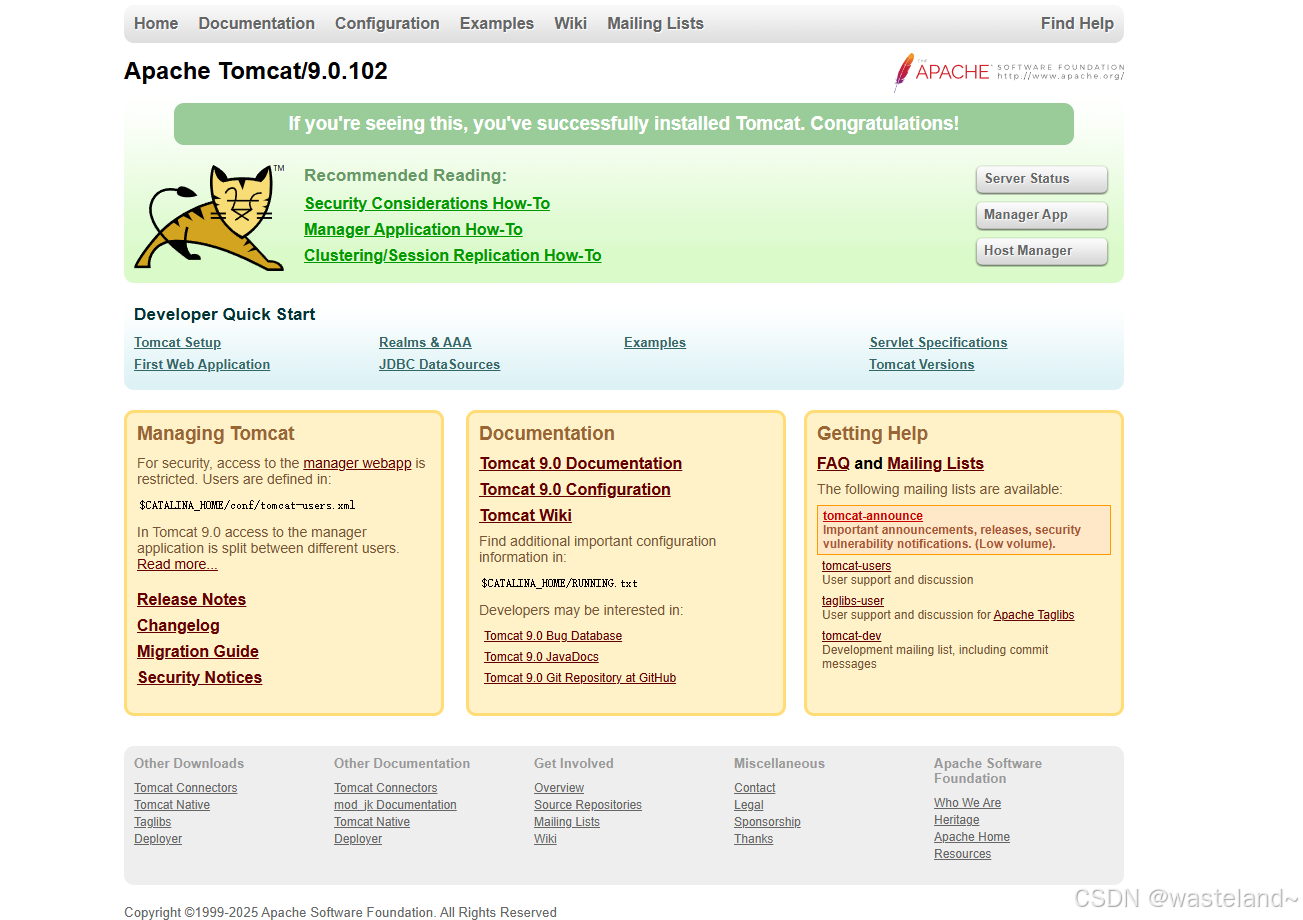Open Examples link in Developer Quick Start
The width and height of the screenshot is (1303, 920).
(x=655, y=342)
